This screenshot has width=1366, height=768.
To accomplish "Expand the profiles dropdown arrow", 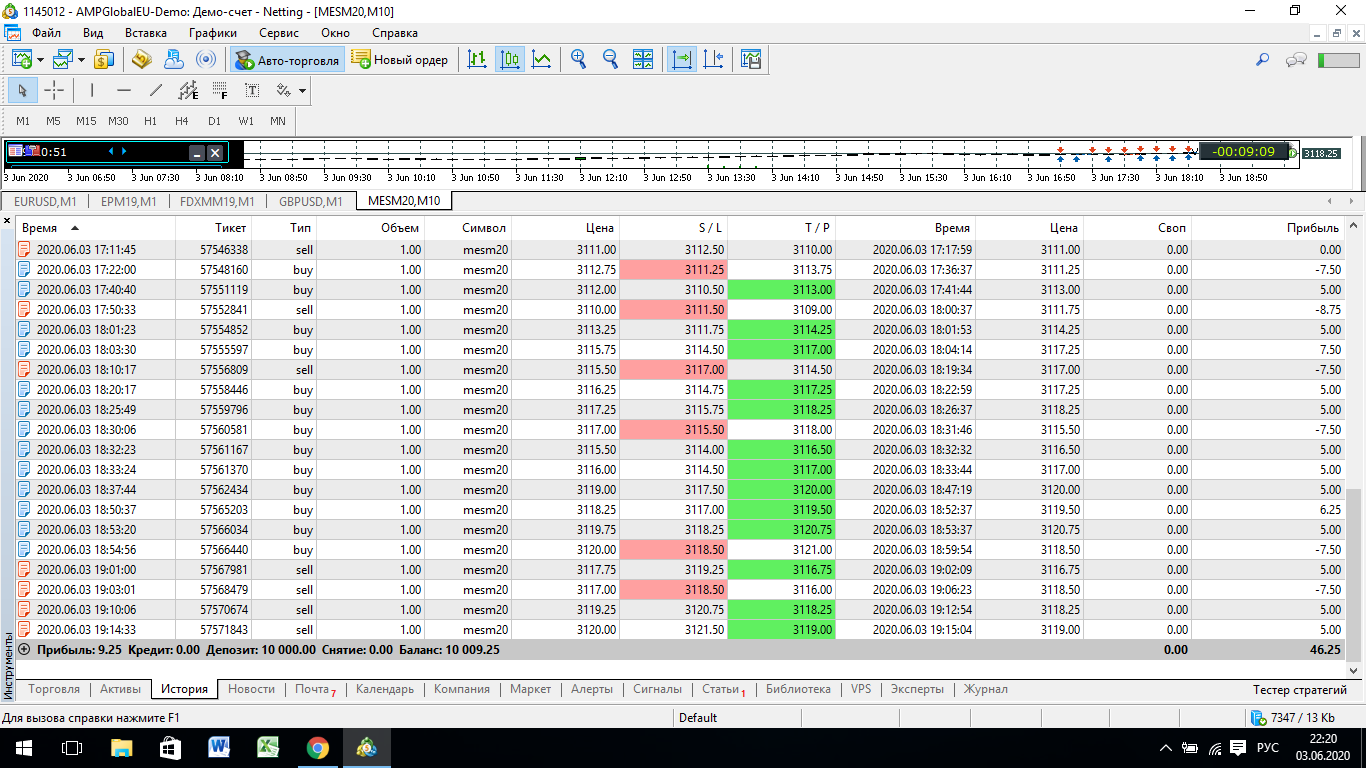I will pyautogui.click(x=81, y=60).
